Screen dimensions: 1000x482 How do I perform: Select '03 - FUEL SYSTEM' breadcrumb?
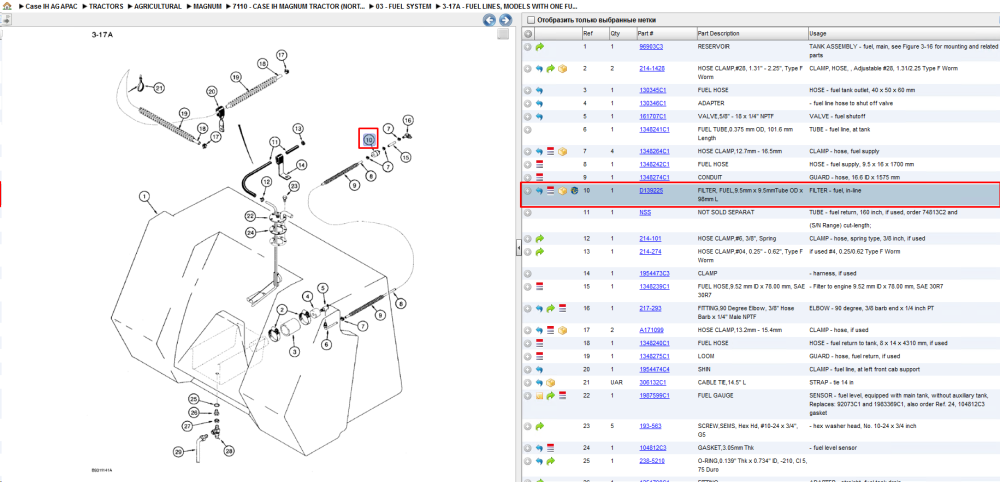pyautogui.click(x=404, y=6)
